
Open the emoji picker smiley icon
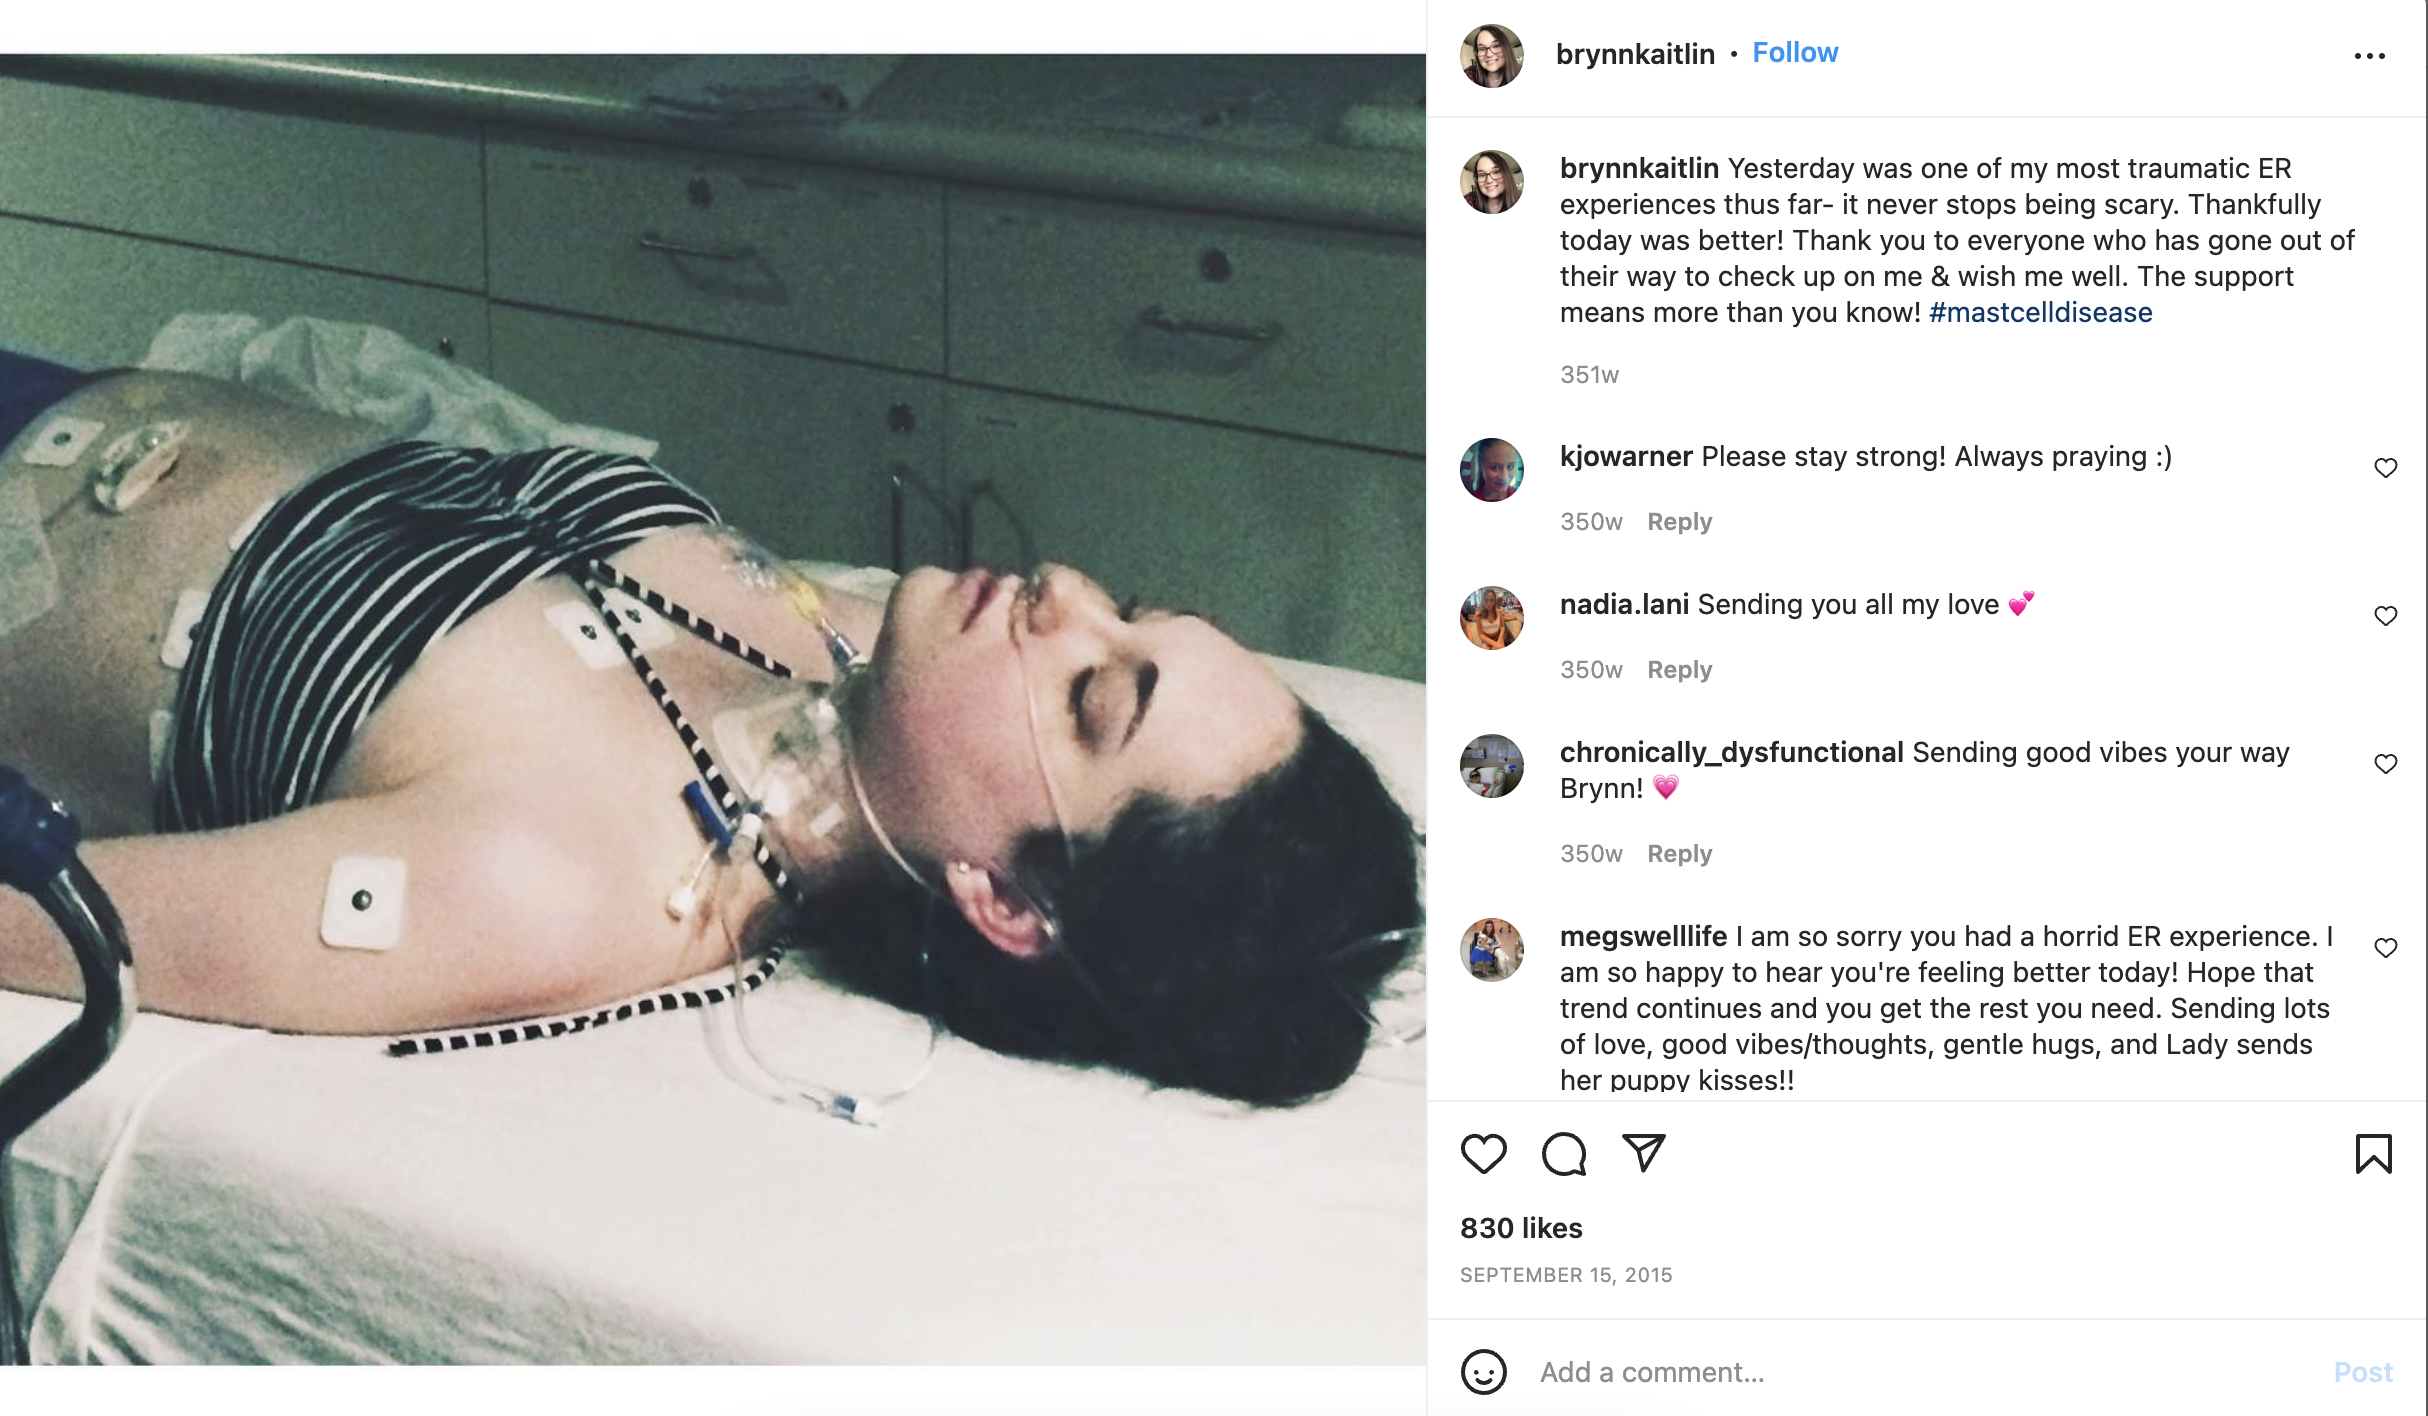[x=1483, y=1372]
